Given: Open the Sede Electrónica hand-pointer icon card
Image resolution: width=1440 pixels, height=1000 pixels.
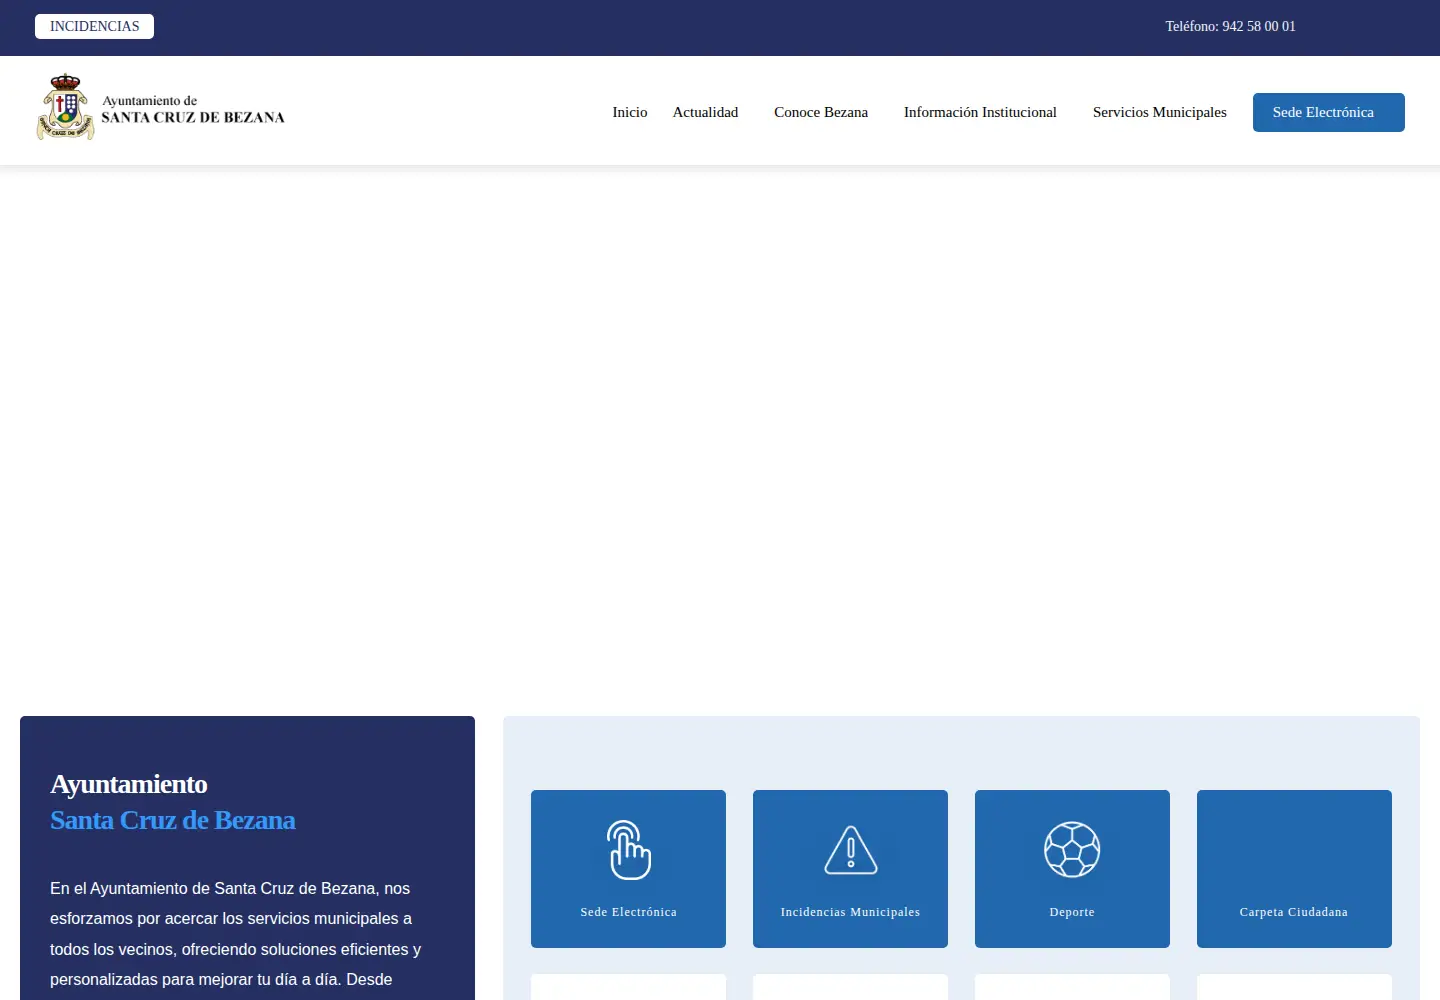Looking at the screenshot, I should 628,869.
